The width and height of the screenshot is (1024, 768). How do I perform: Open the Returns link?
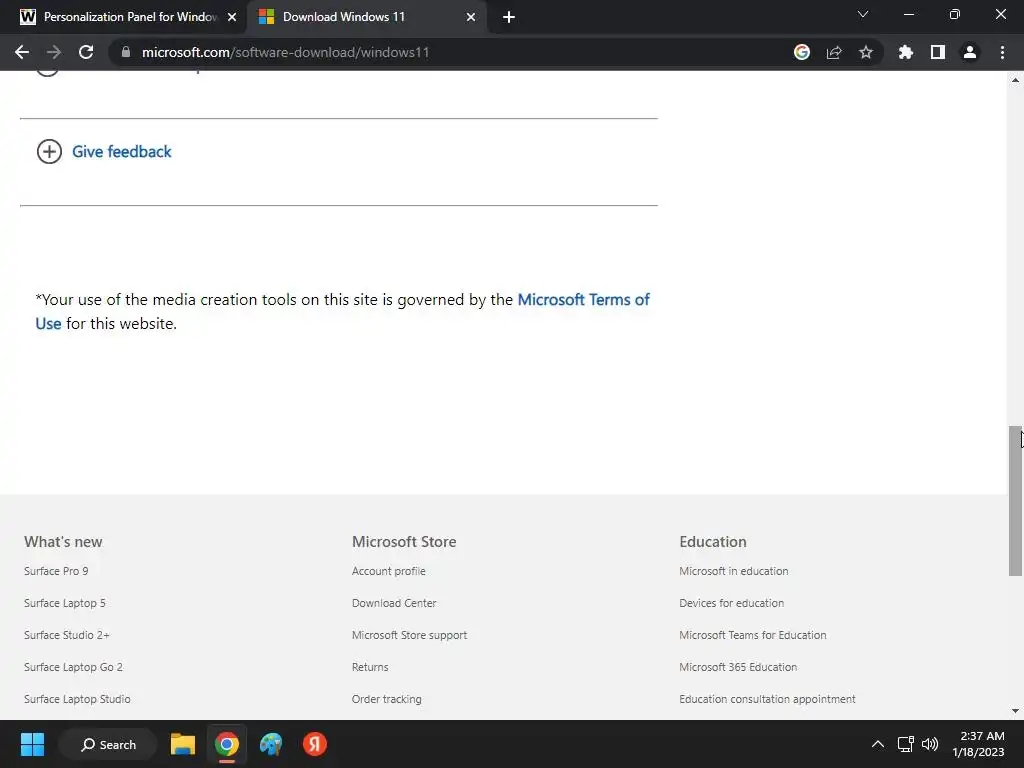370,667
